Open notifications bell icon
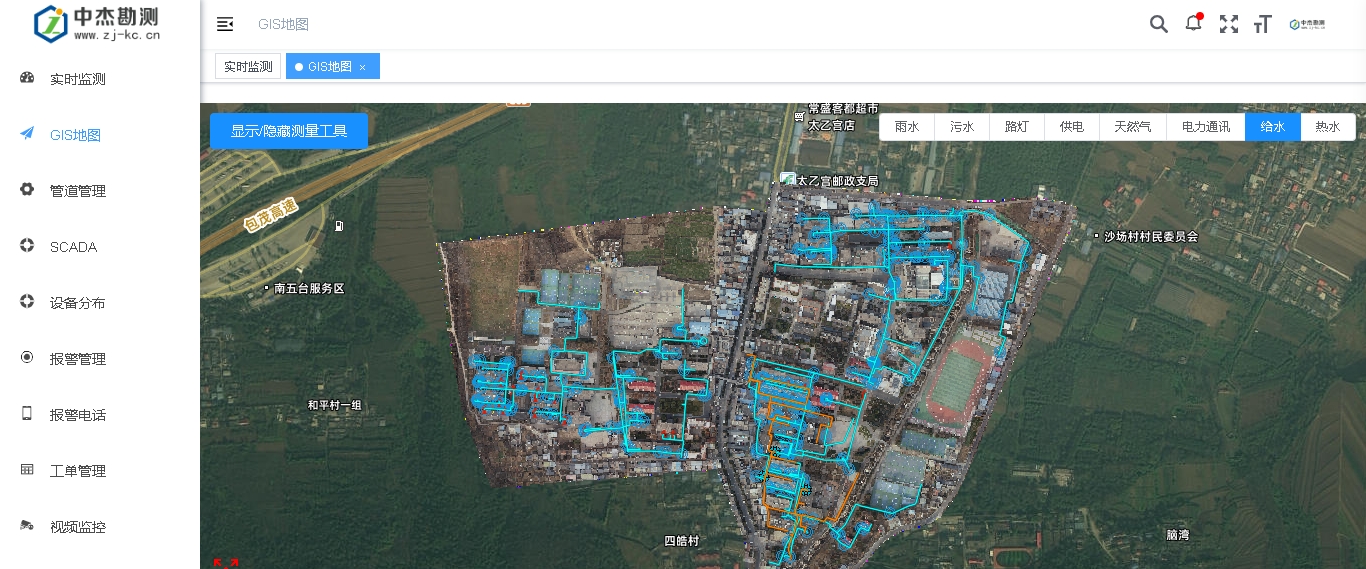 pyautogui.click(x=1193, y=24)
